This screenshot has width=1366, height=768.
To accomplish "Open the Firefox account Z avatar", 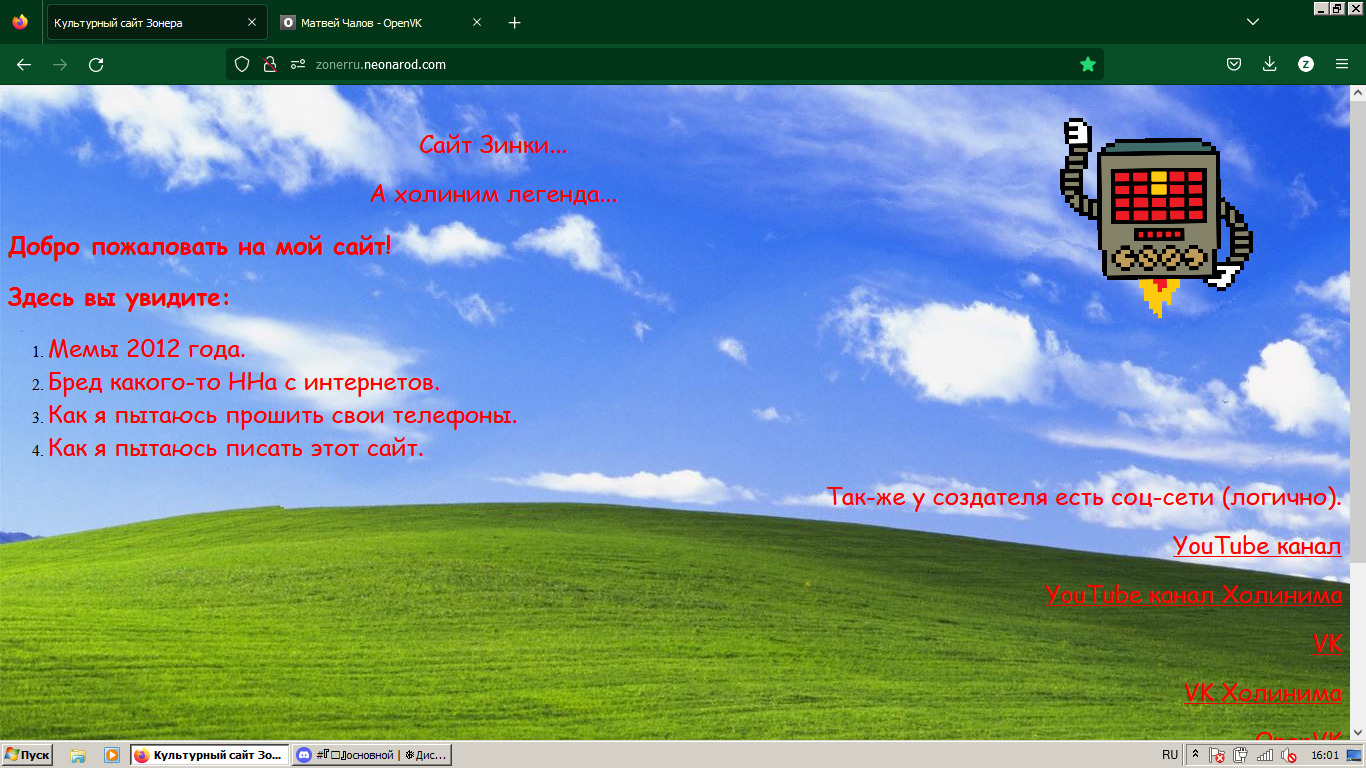I will [x=1306, y=64].
